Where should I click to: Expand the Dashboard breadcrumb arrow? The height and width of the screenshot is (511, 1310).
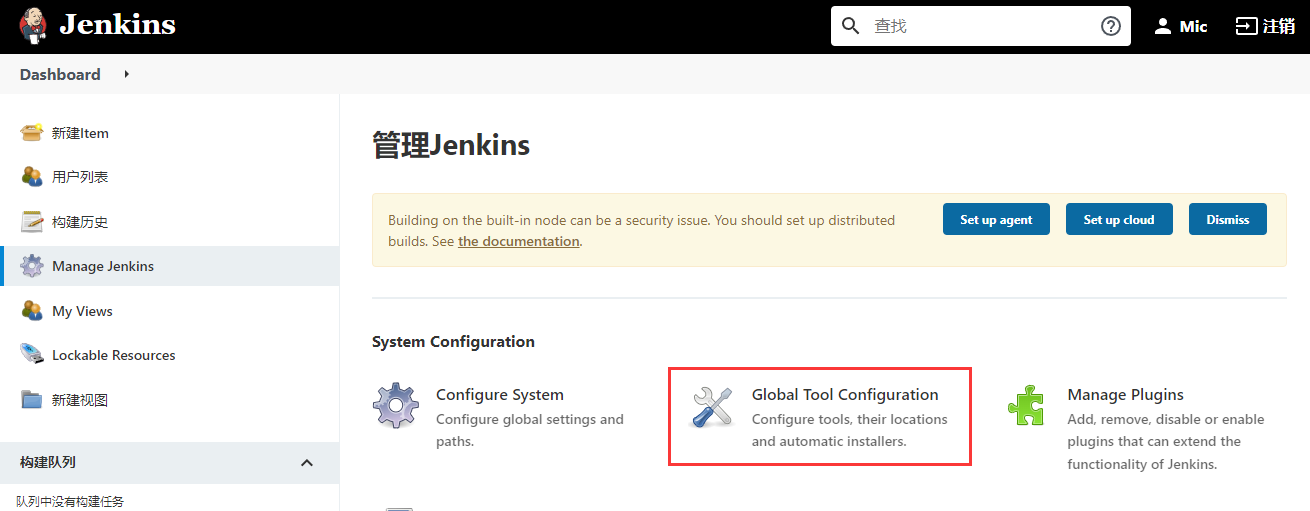pyautogui.click(x=126, y=74)
